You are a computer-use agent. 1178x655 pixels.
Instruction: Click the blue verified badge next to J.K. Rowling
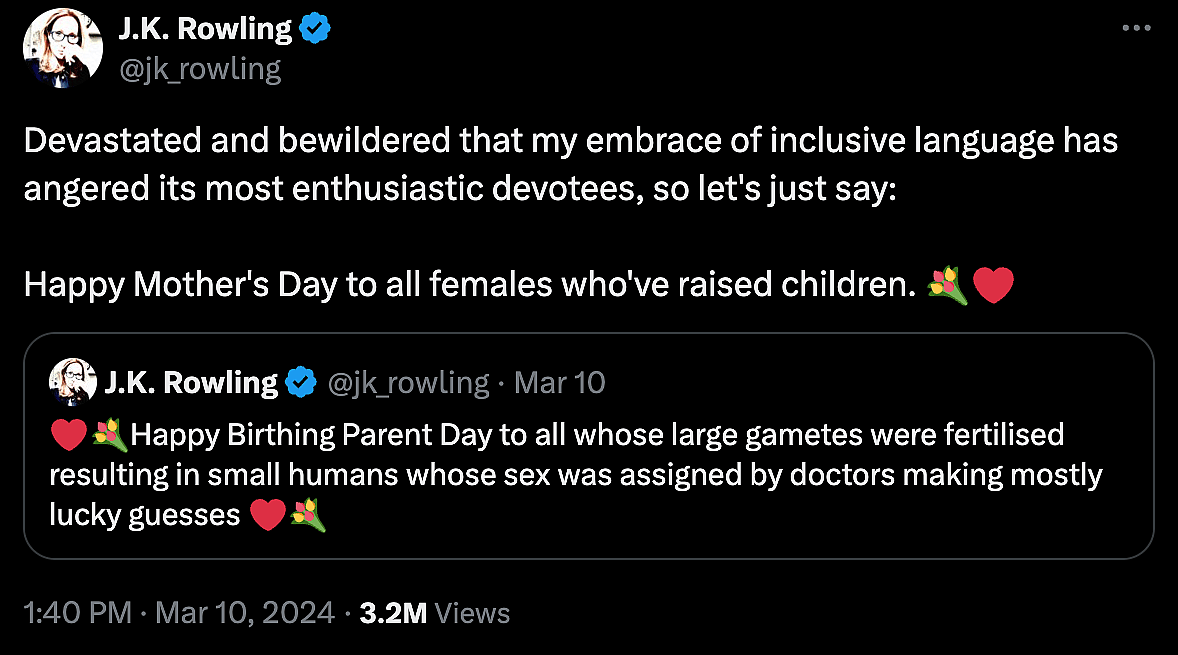point(314,28)
